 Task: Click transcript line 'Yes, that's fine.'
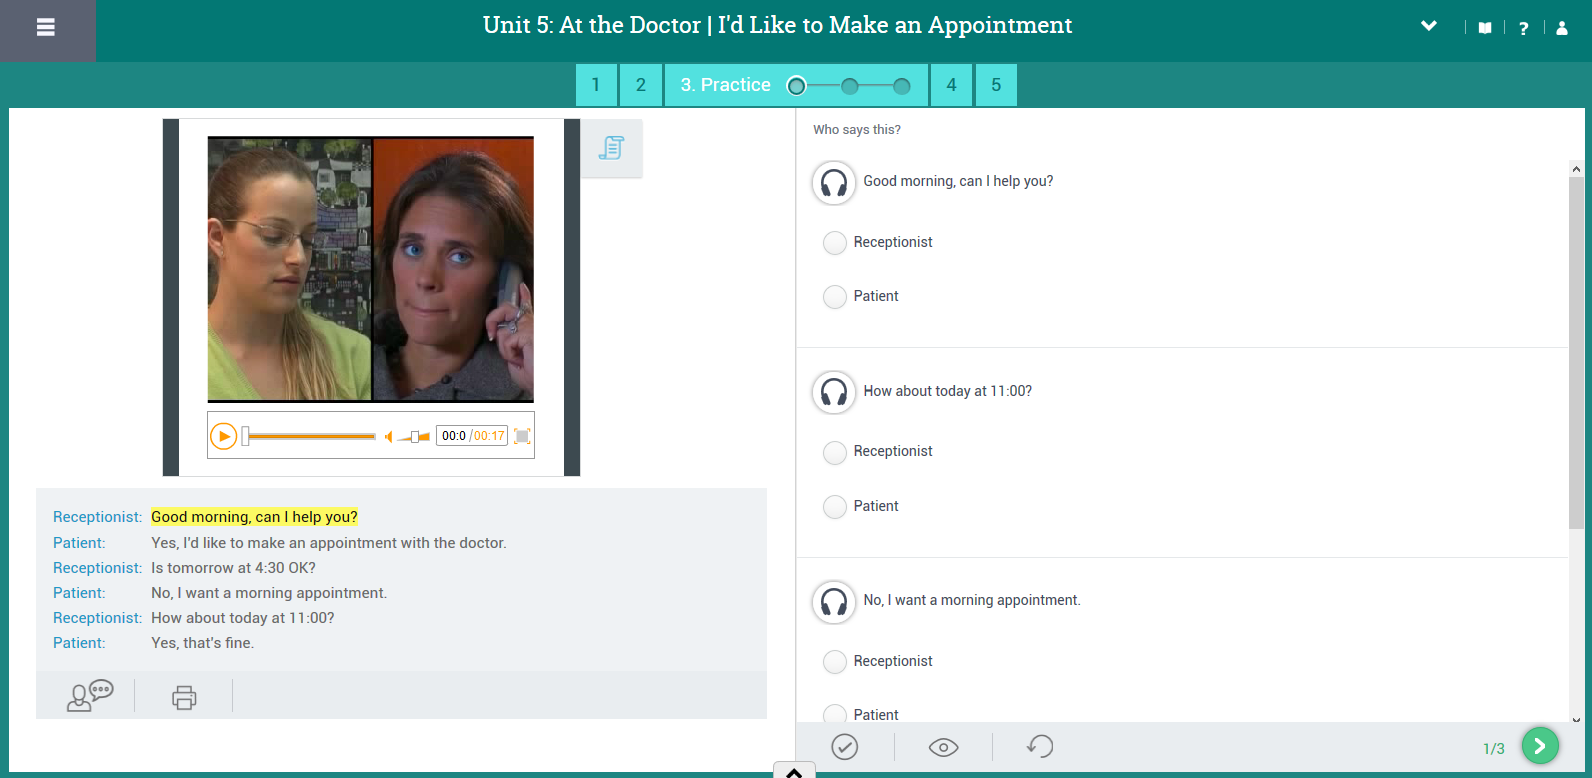coord(203,643)
